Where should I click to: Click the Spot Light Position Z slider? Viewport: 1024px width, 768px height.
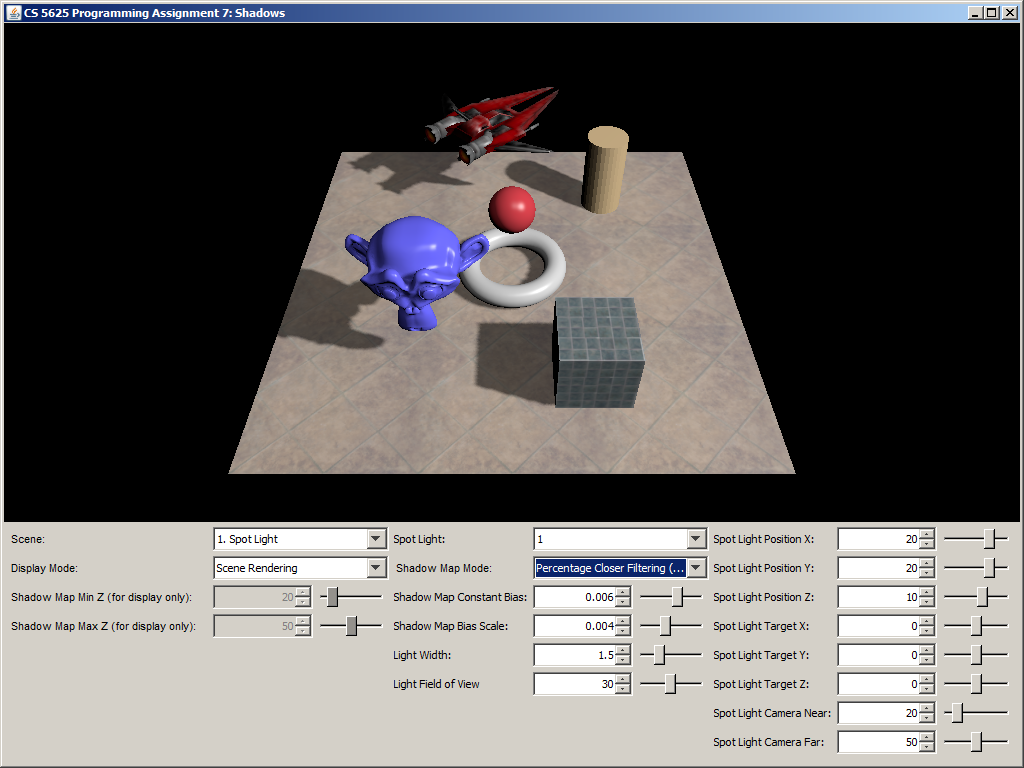983,597
